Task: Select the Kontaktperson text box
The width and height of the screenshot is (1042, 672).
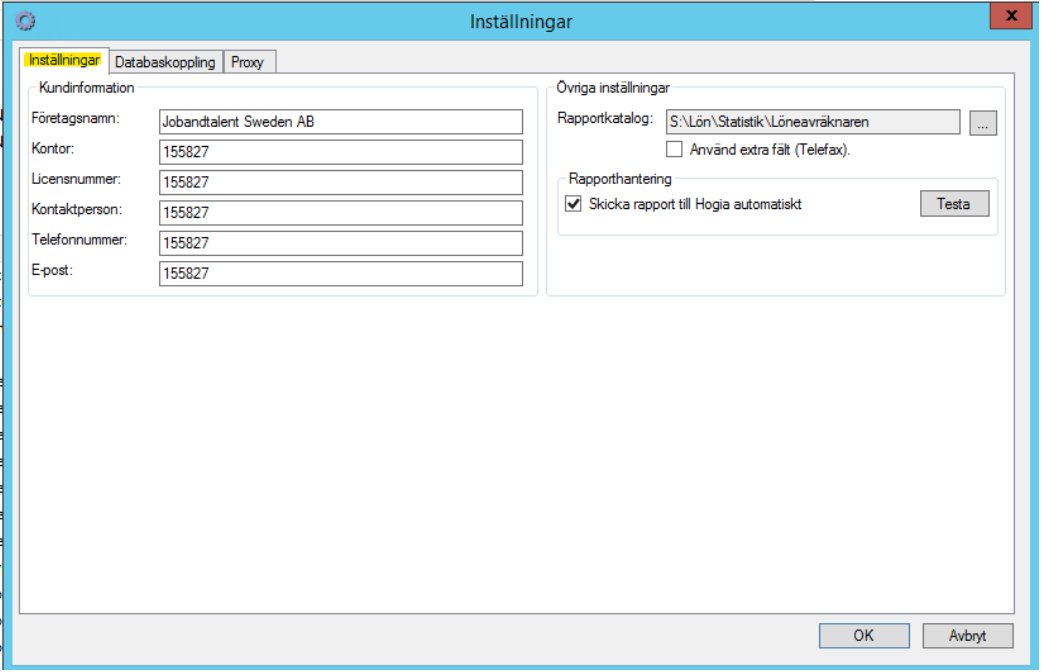Action: pos(340,213)
